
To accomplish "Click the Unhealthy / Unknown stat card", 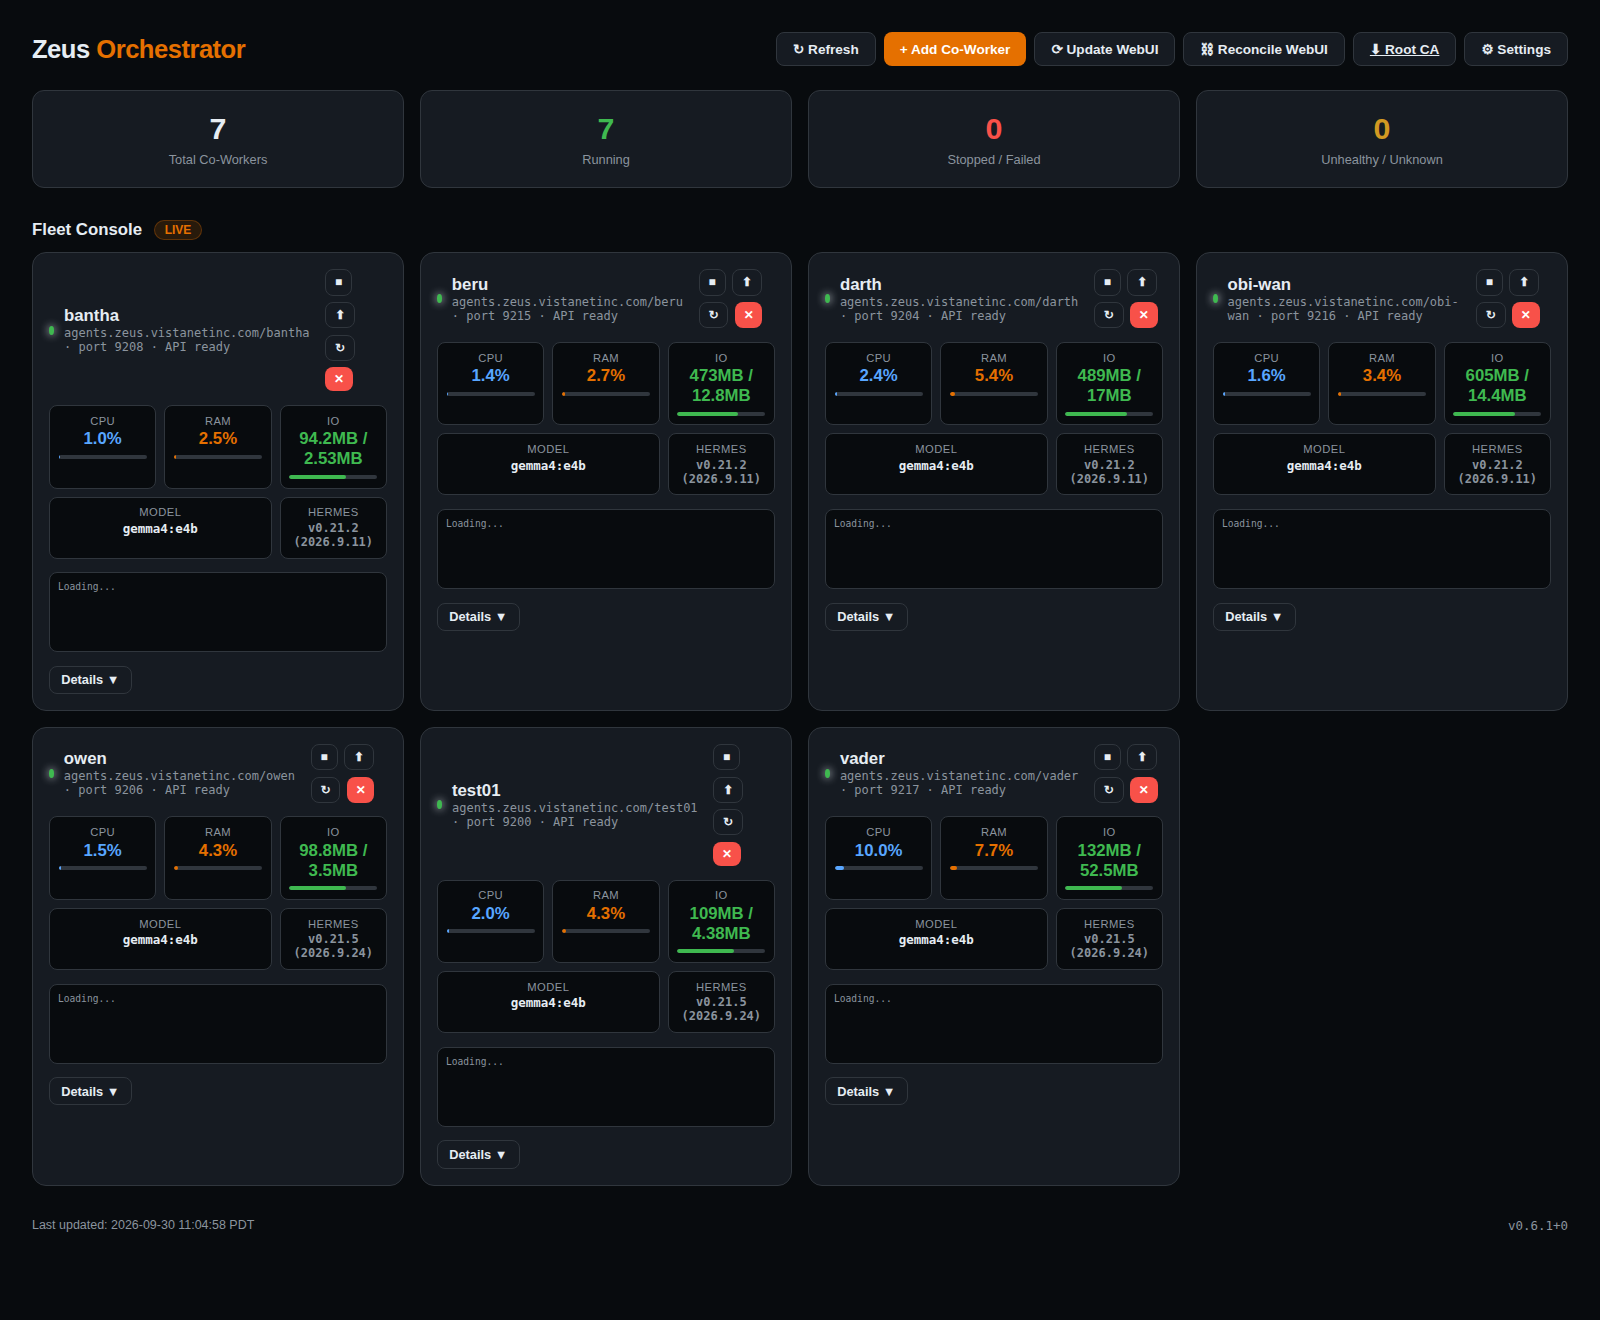I will point(1382,139).
